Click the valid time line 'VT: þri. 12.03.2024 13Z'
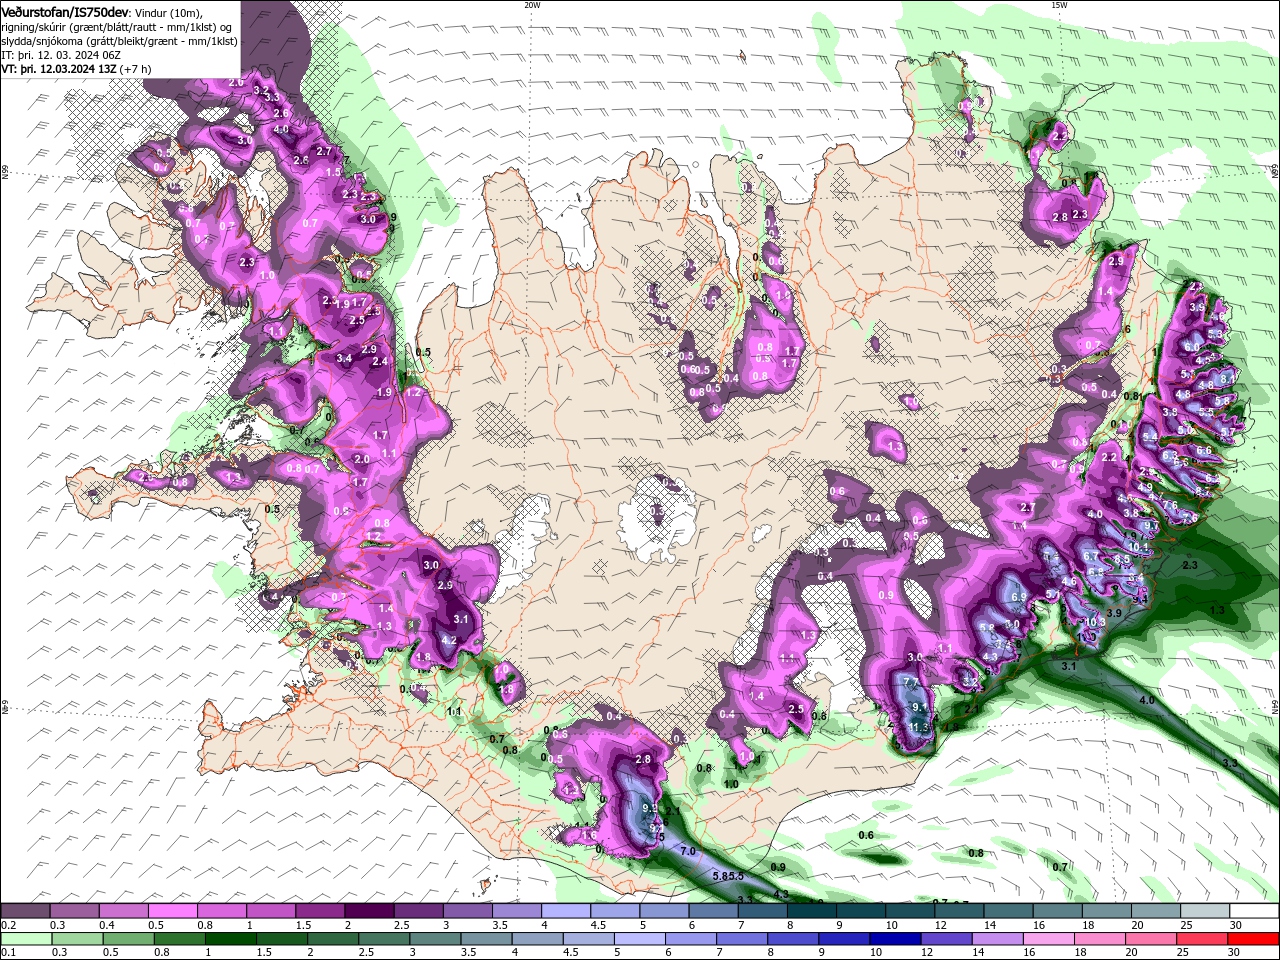This screenshot has height=960, width=1280. (x=58, y=69)
